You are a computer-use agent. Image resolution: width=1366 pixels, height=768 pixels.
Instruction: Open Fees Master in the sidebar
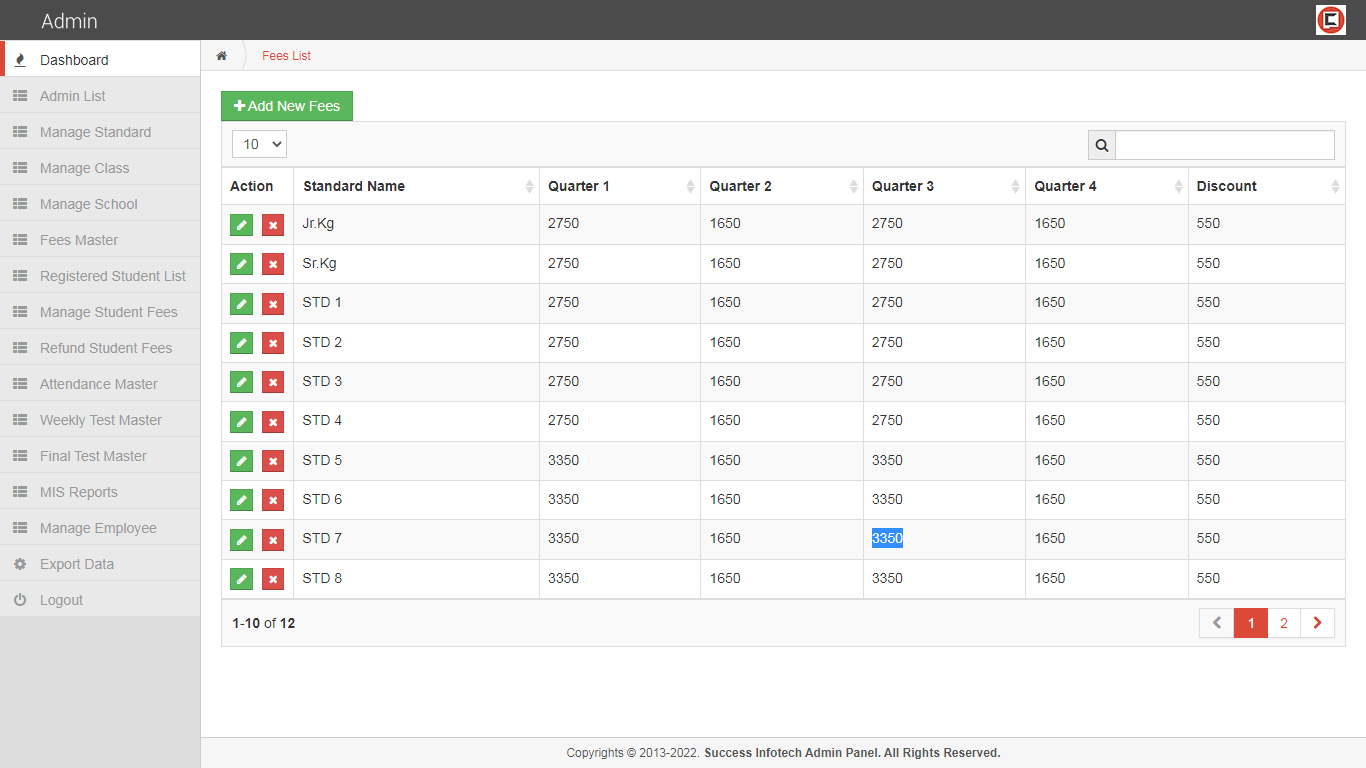point(79,240)
